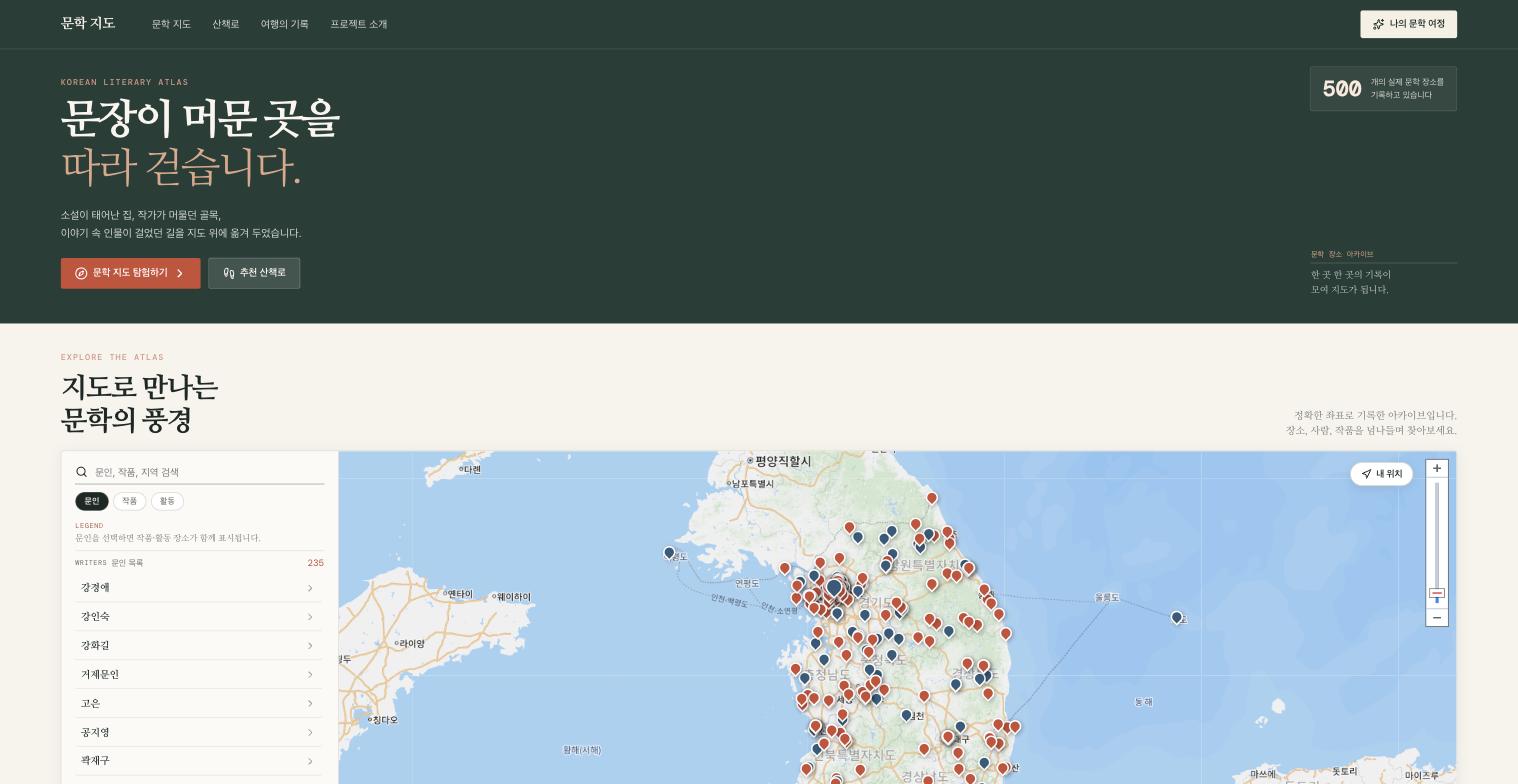Open the 프로젝트 소개 nav item
Viewport: 1518px width, 784px height.
[x=359, y=24]
